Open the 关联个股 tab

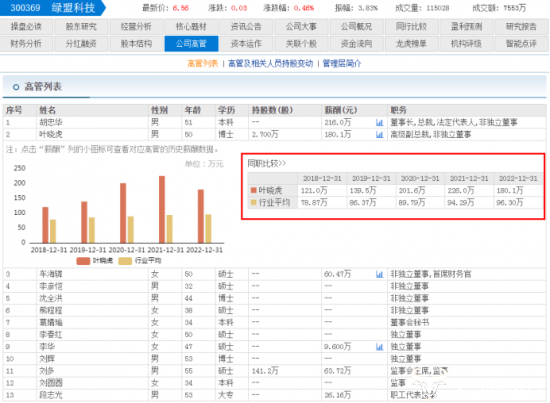301,44
